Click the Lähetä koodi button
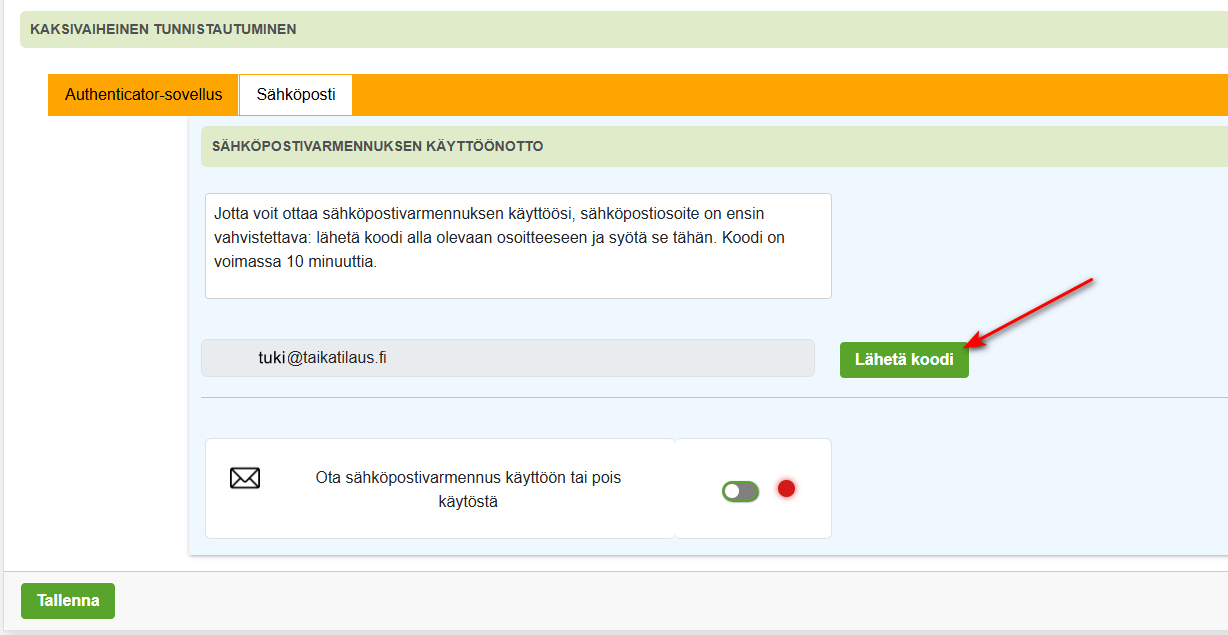 click(904, 359)
